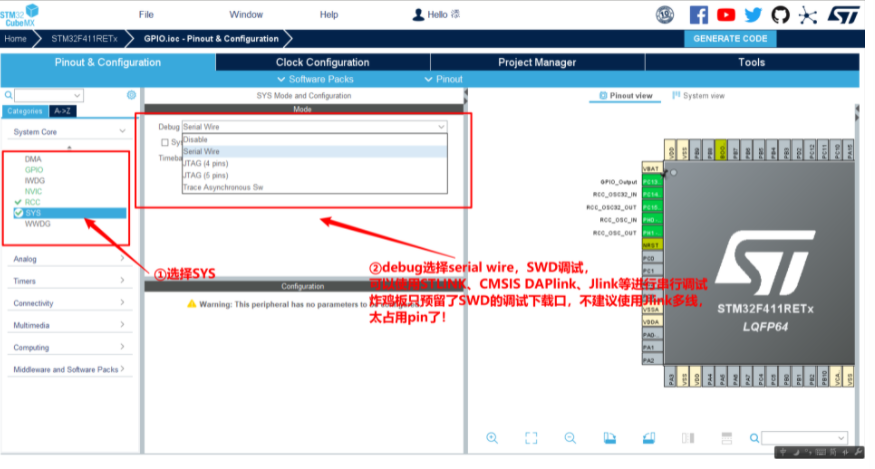
Task: Open ST Twitter icon
Action: tap(753, 15)
